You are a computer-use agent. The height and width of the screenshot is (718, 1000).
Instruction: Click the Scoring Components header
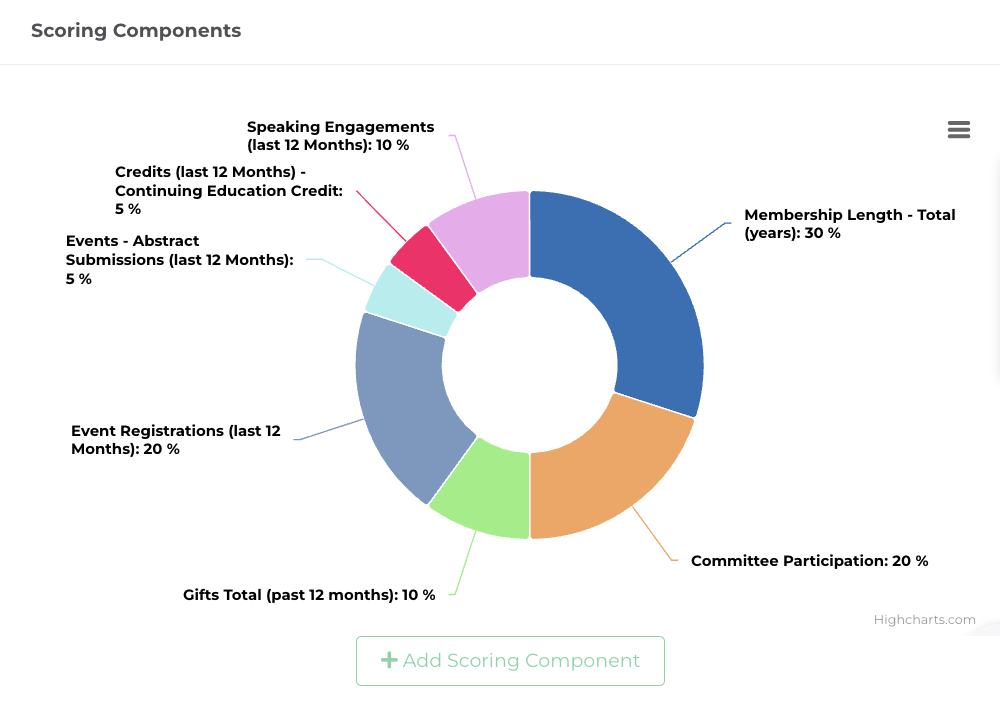[136, 31]
